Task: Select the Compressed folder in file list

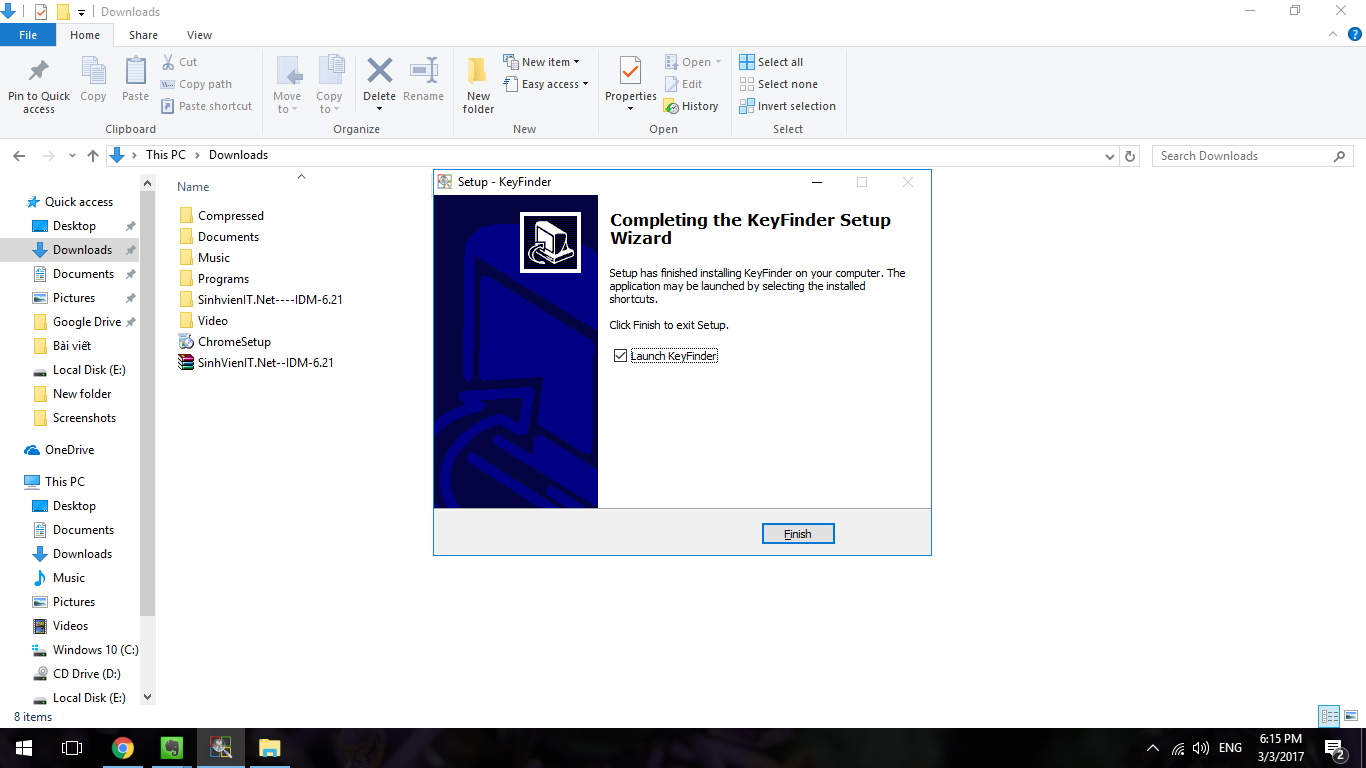Action: pyautogui.click(x=221, y=216)
